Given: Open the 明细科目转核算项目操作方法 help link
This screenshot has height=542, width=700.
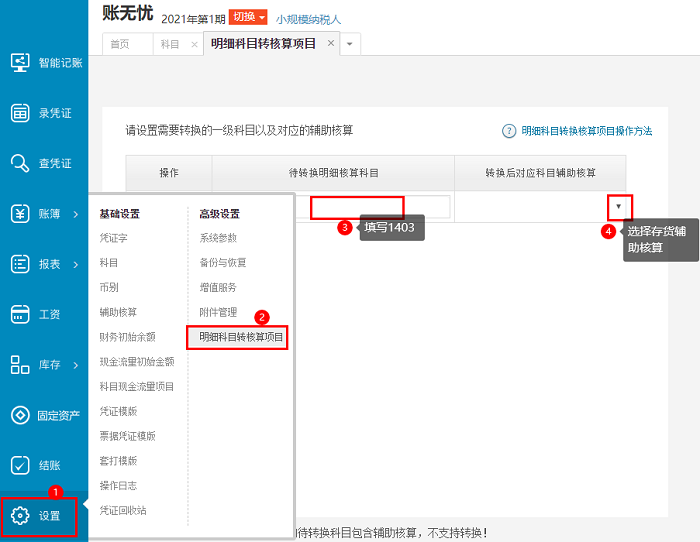Looking at the screenshot, I should 586,131.
